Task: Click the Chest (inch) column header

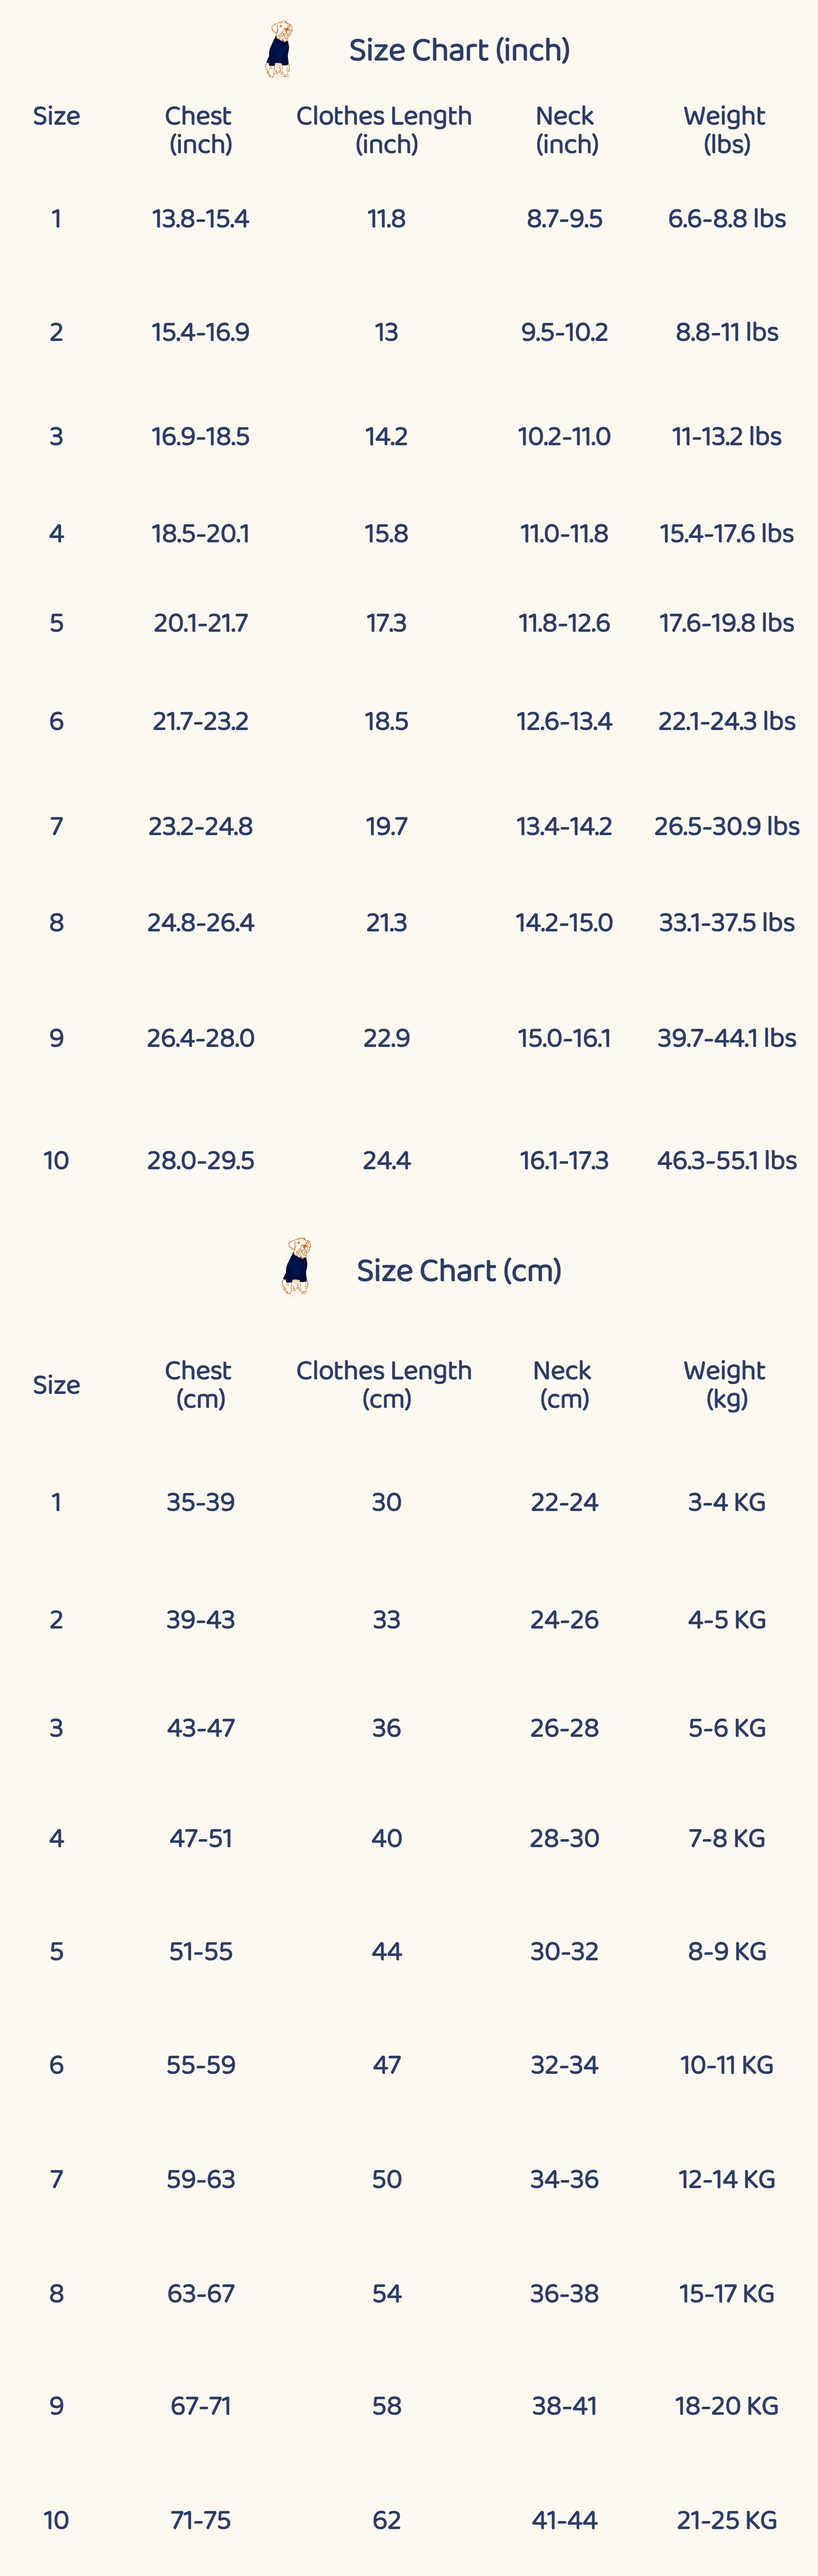Action: click(200, 130)
